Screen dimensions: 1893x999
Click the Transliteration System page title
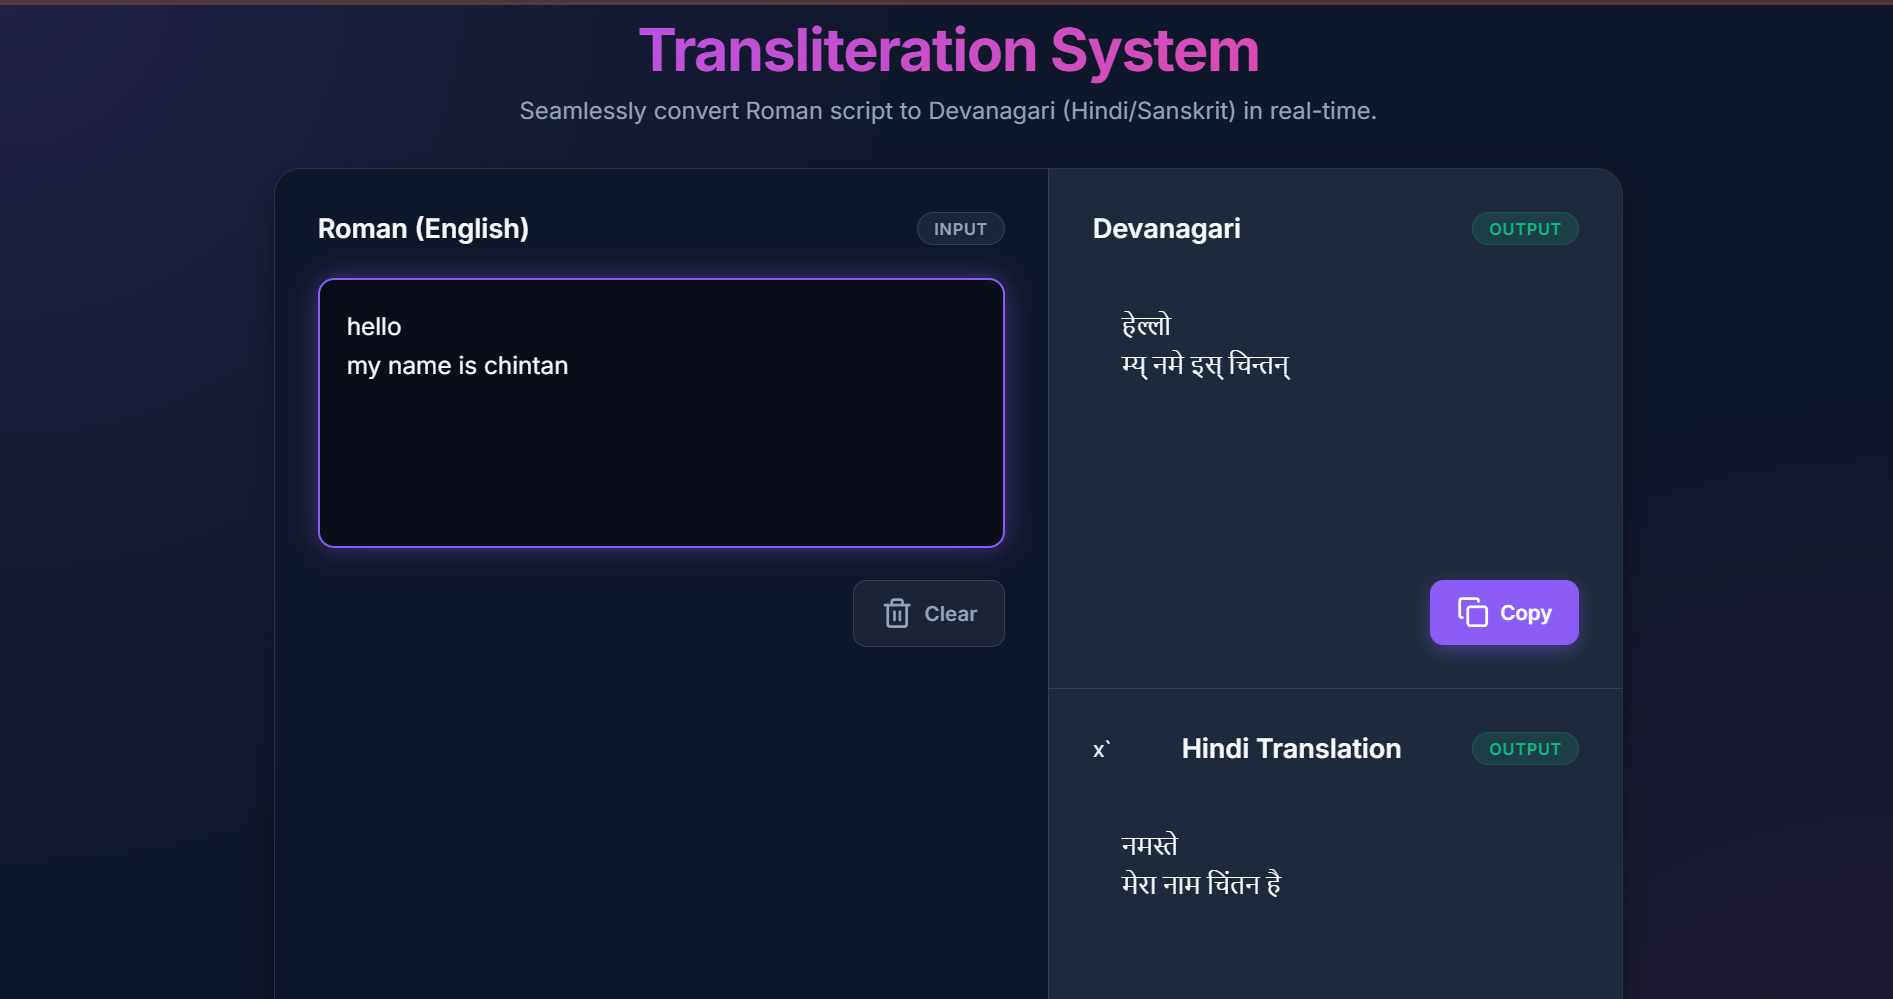pyautogui.click(x=946, y=50)
